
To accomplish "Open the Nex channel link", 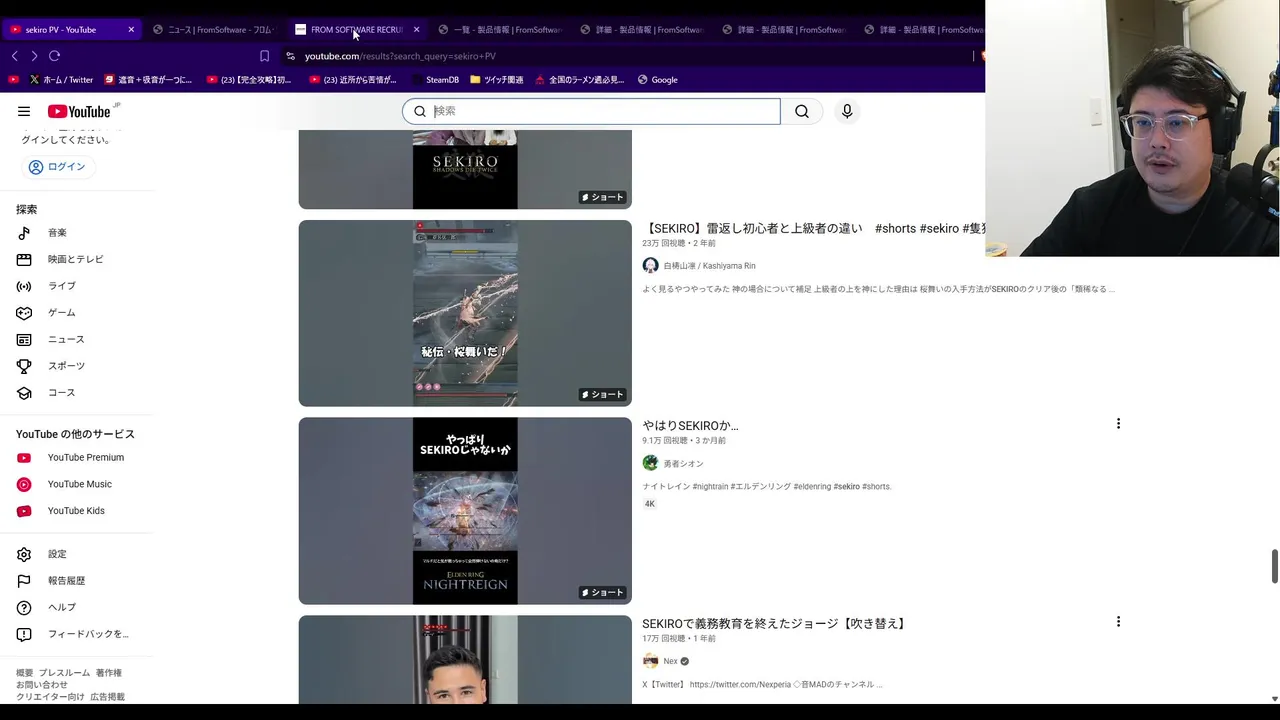I will tap(670, 661).
